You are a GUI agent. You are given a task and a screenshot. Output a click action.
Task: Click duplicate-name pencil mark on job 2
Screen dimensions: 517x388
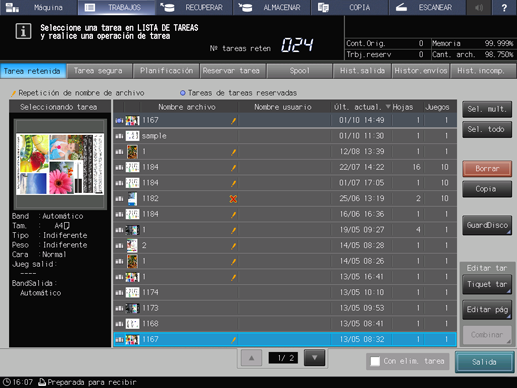click(x=233, y=246)
